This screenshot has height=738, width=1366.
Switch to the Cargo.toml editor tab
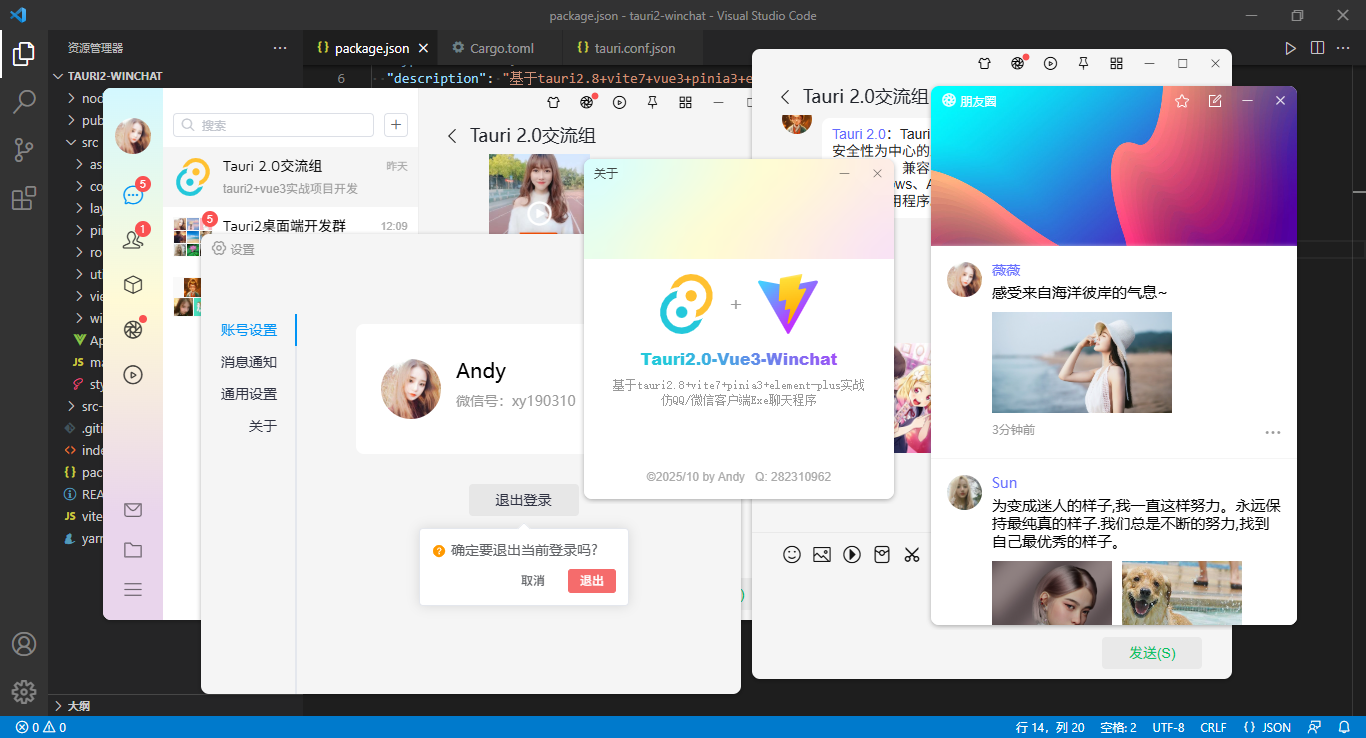click(x=494, y=47)
